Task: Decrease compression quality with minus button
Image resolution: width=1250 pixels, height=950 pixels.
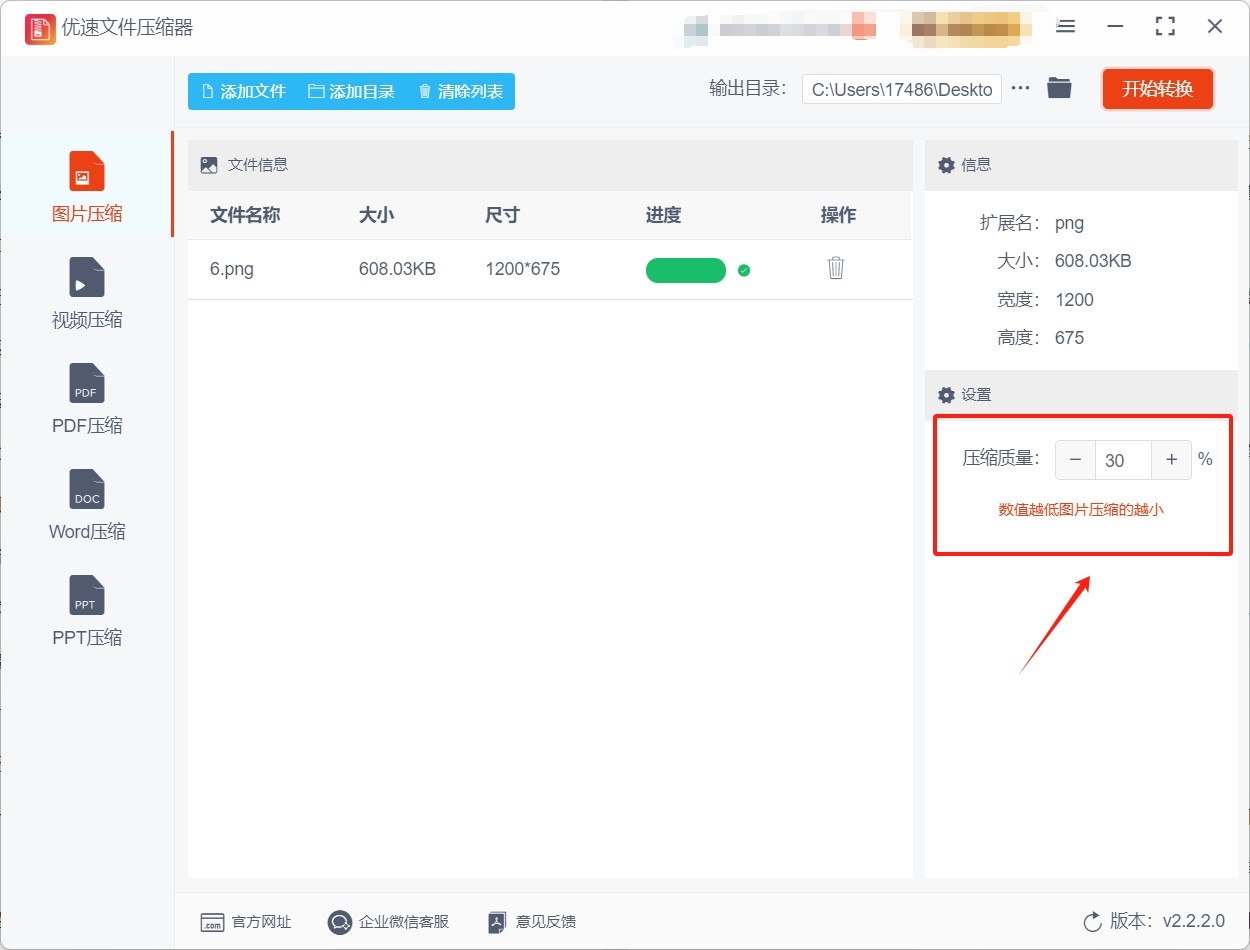Action: tap(1076, 460)
